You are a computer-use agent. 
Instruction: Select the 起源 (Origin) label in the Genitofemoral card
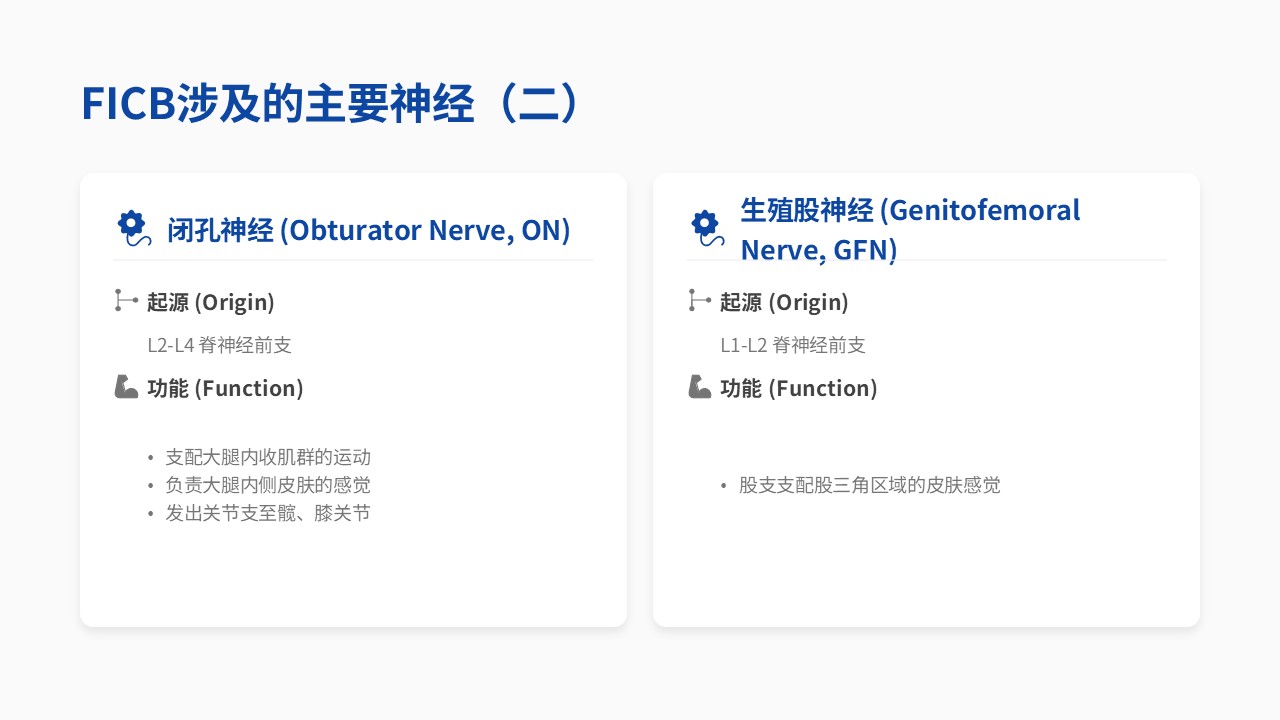pyautogui.click(x=784, y=302)
